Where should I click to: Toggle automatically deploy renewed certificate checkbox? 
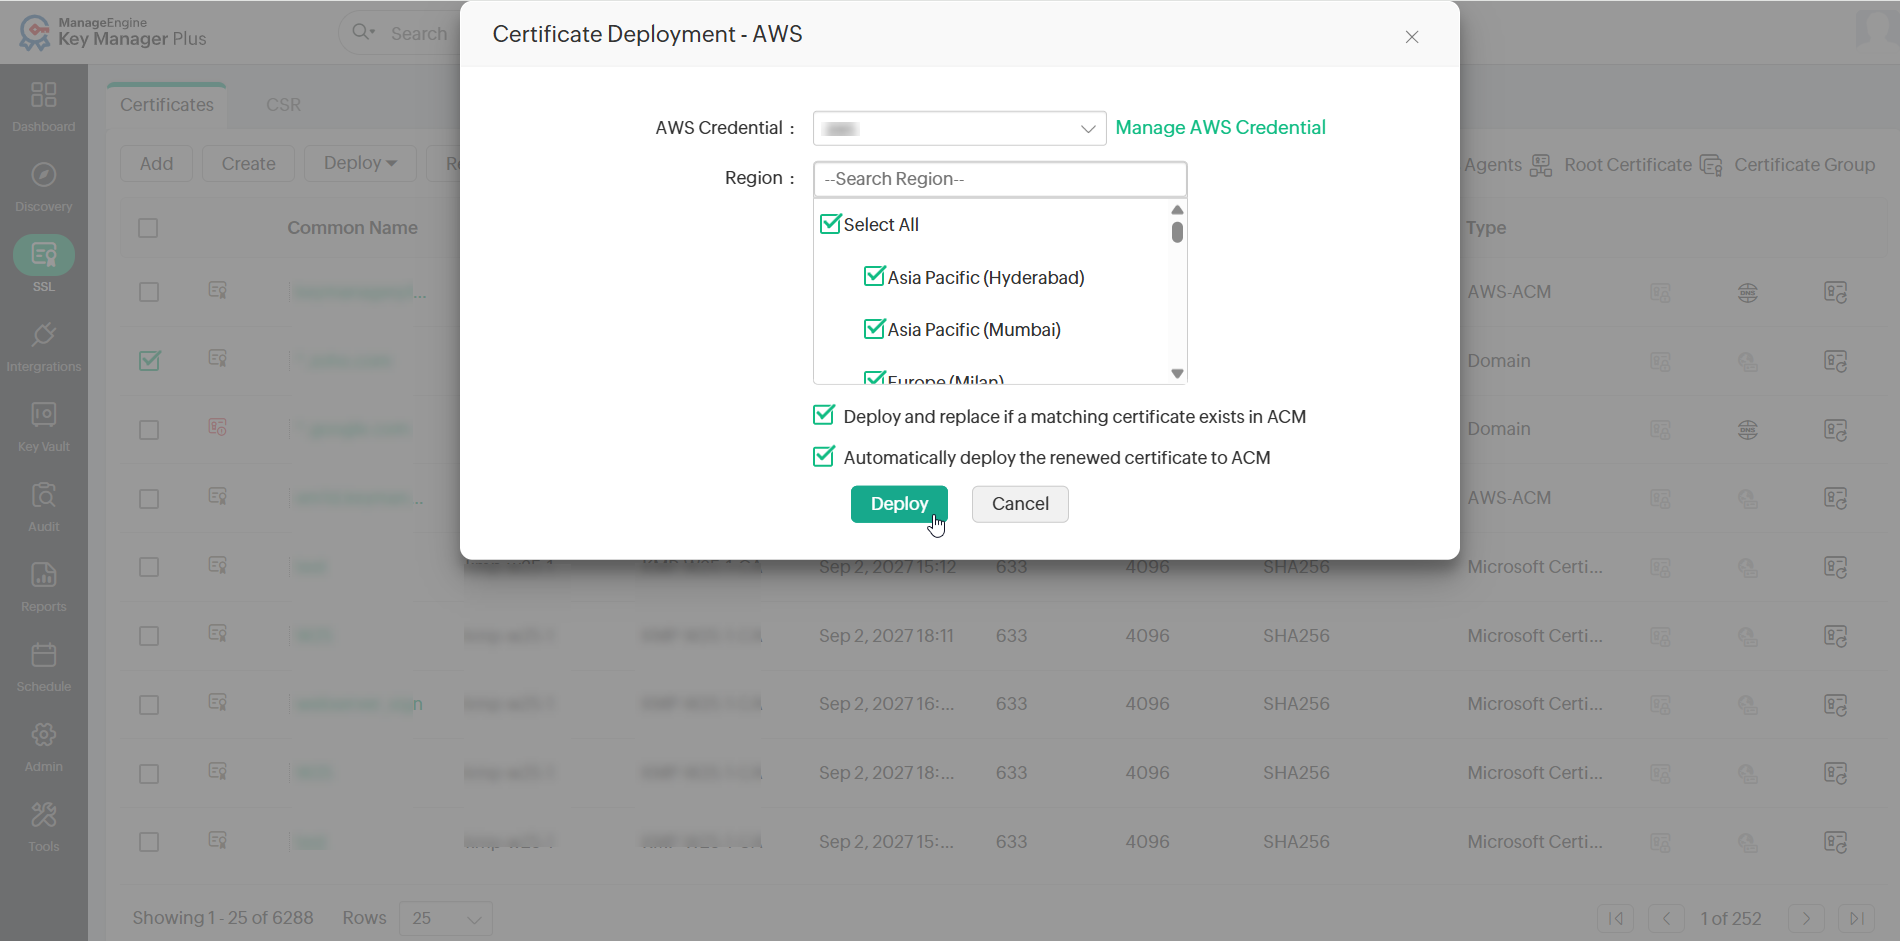824,456
